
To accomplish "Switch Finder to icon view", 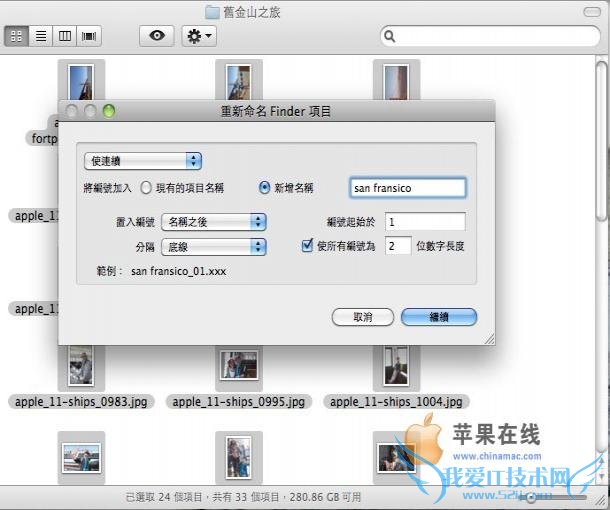I will (x=16, y=36).
